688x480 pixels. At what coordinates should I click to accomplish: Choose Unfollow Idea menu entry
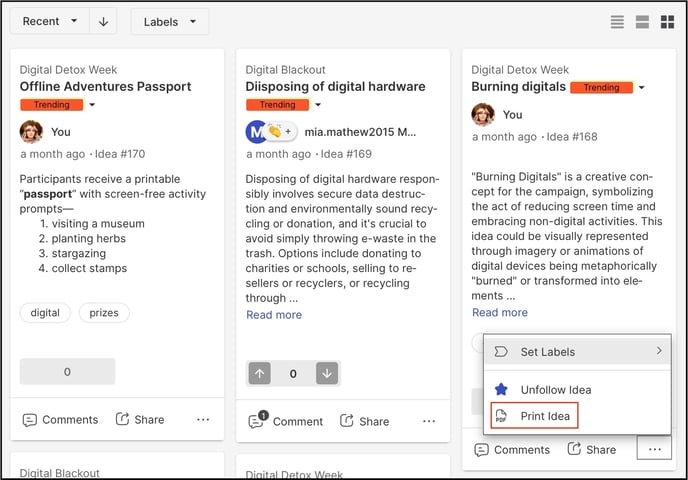coord(577,390)
